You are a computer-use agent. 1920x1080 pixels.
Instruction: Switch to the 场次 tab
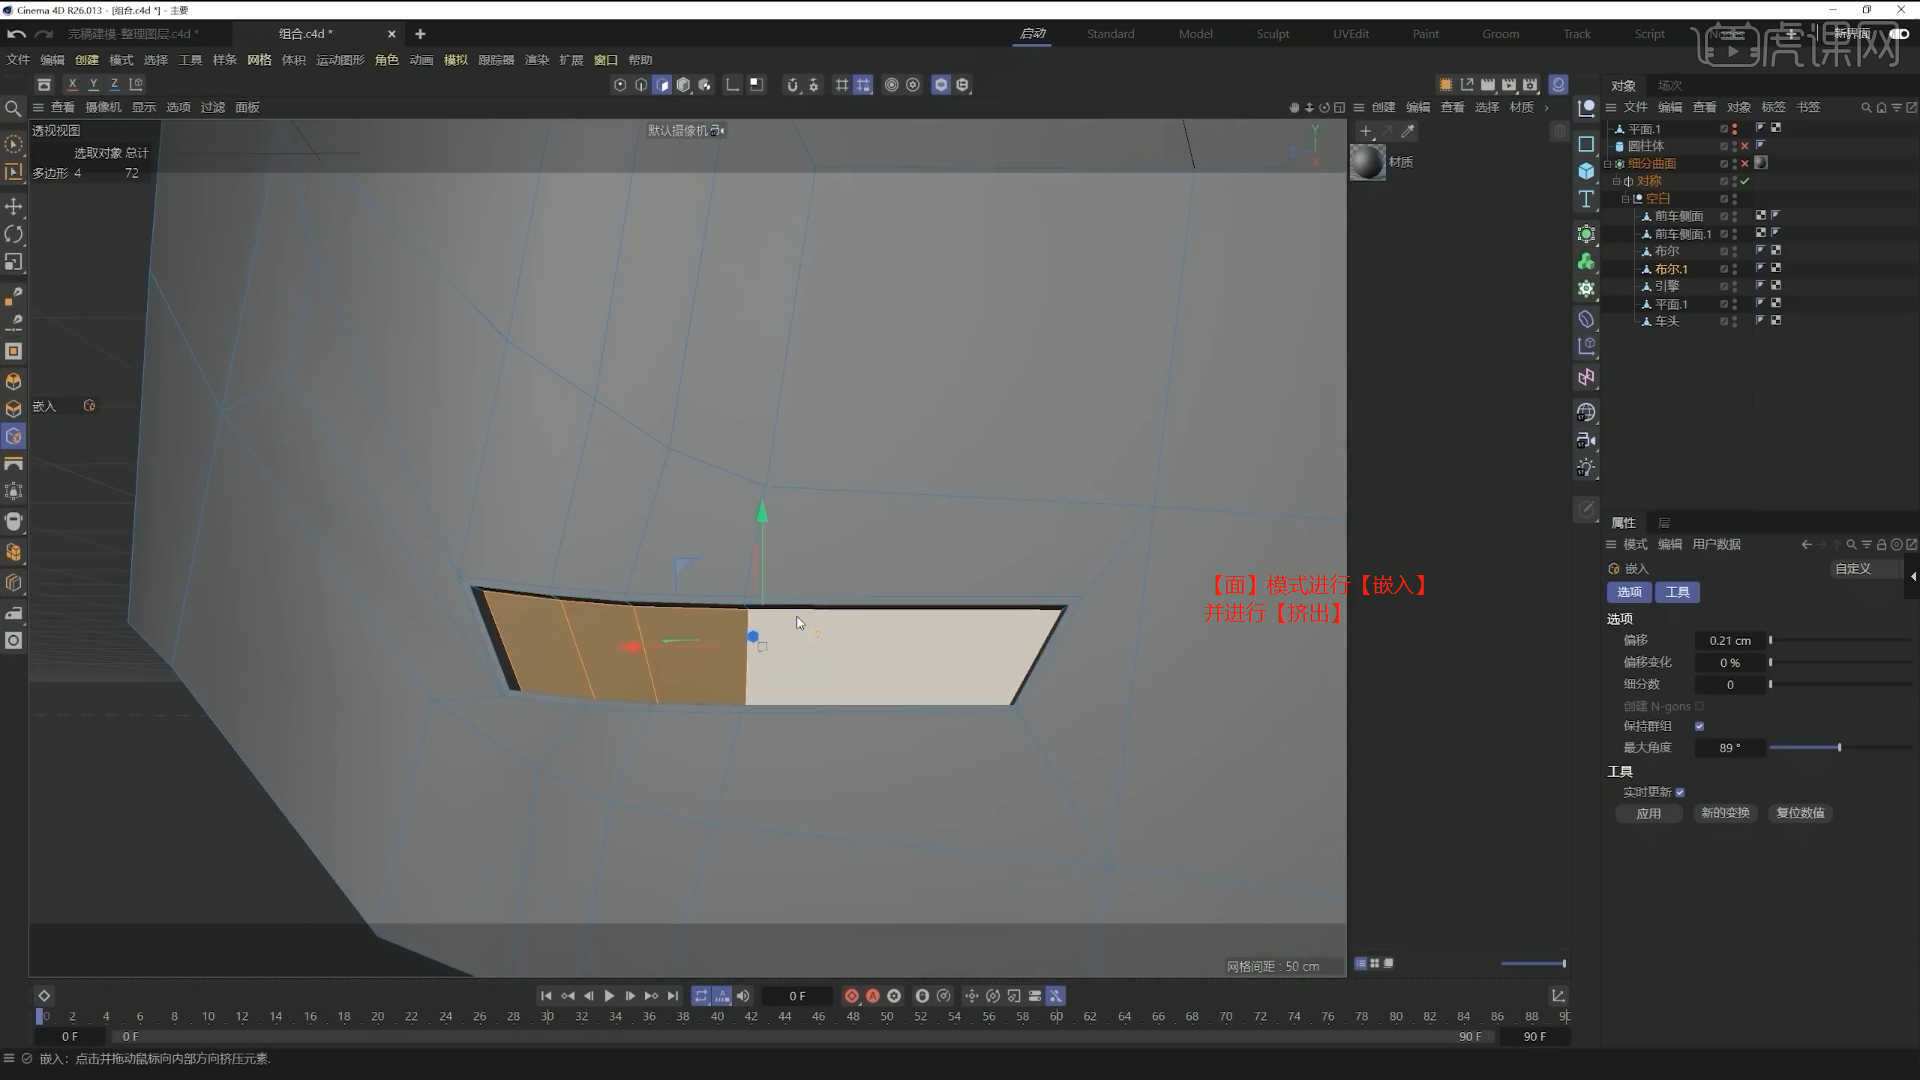point(1669,86)
